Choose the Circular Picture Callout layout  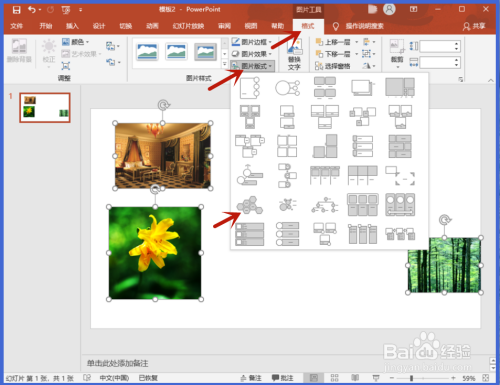(288, 88)
